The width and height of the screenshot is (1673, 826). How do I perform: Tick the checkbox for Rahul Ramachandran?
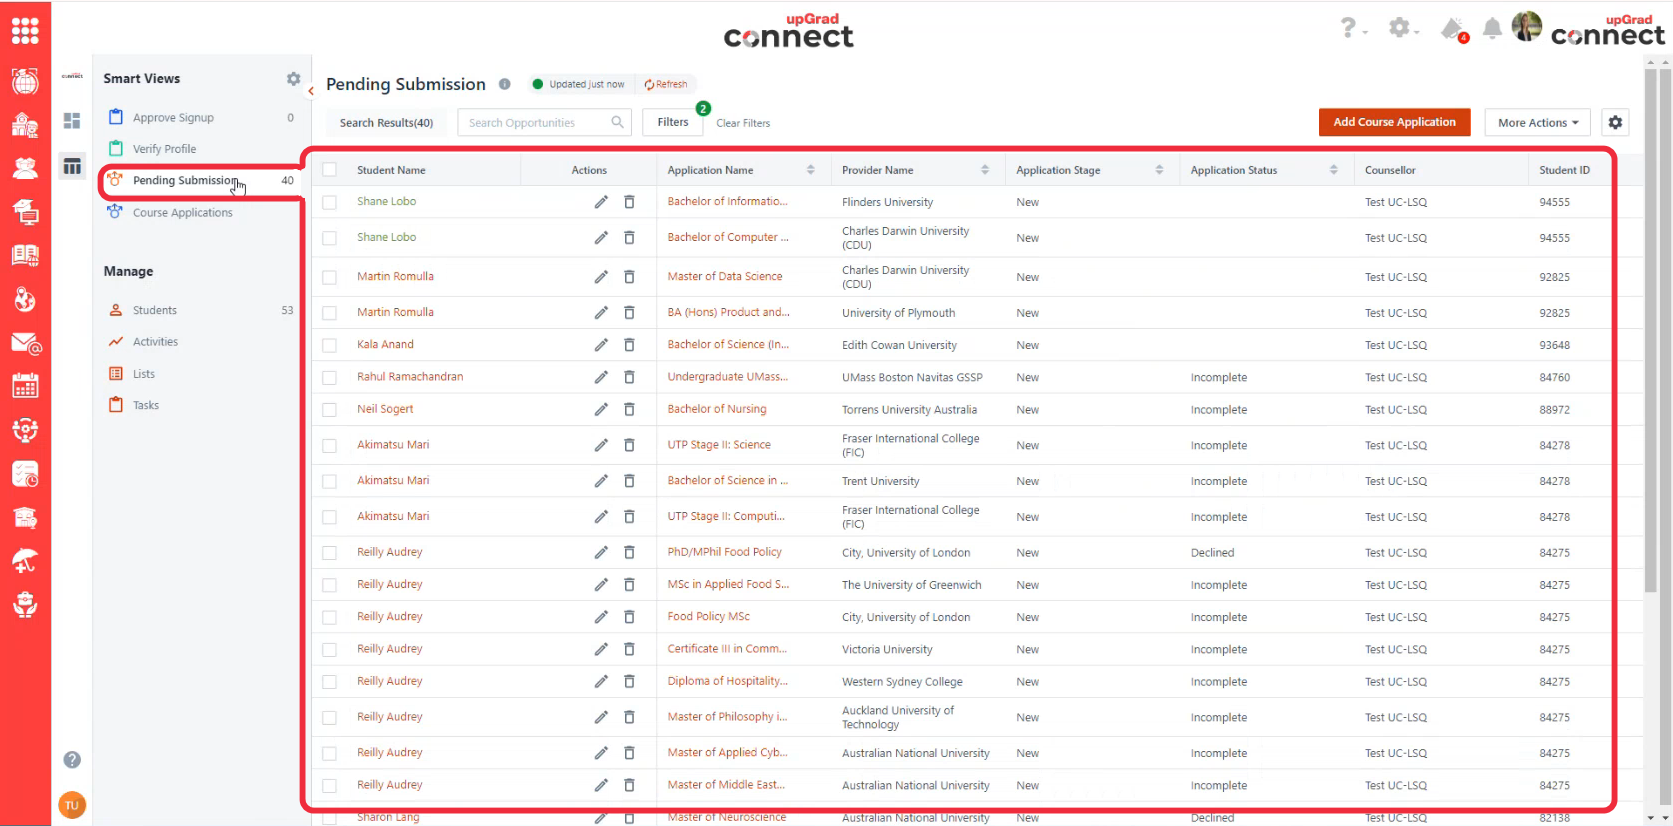(330, 378)
